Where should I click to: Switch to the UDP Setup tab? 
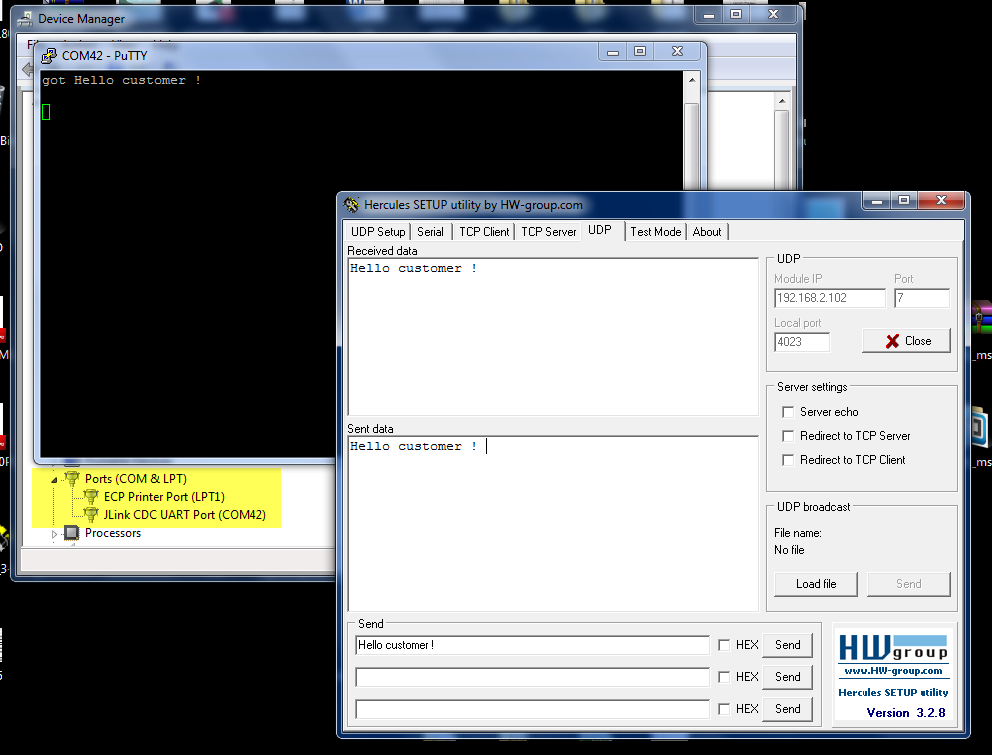(378, 232)
